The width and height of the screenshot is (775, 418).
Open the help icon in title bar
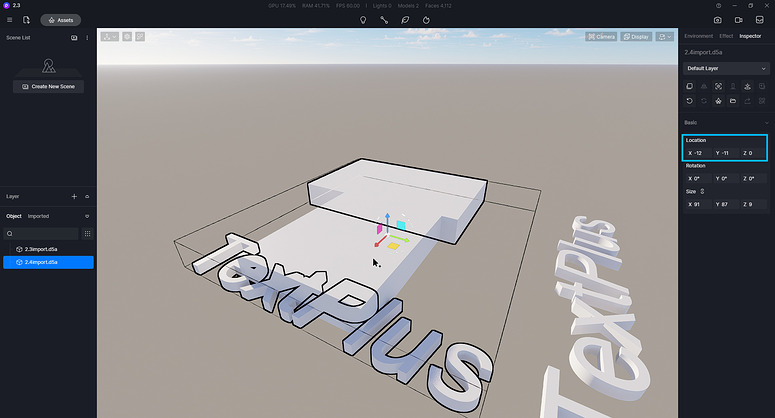coord(718,6)
